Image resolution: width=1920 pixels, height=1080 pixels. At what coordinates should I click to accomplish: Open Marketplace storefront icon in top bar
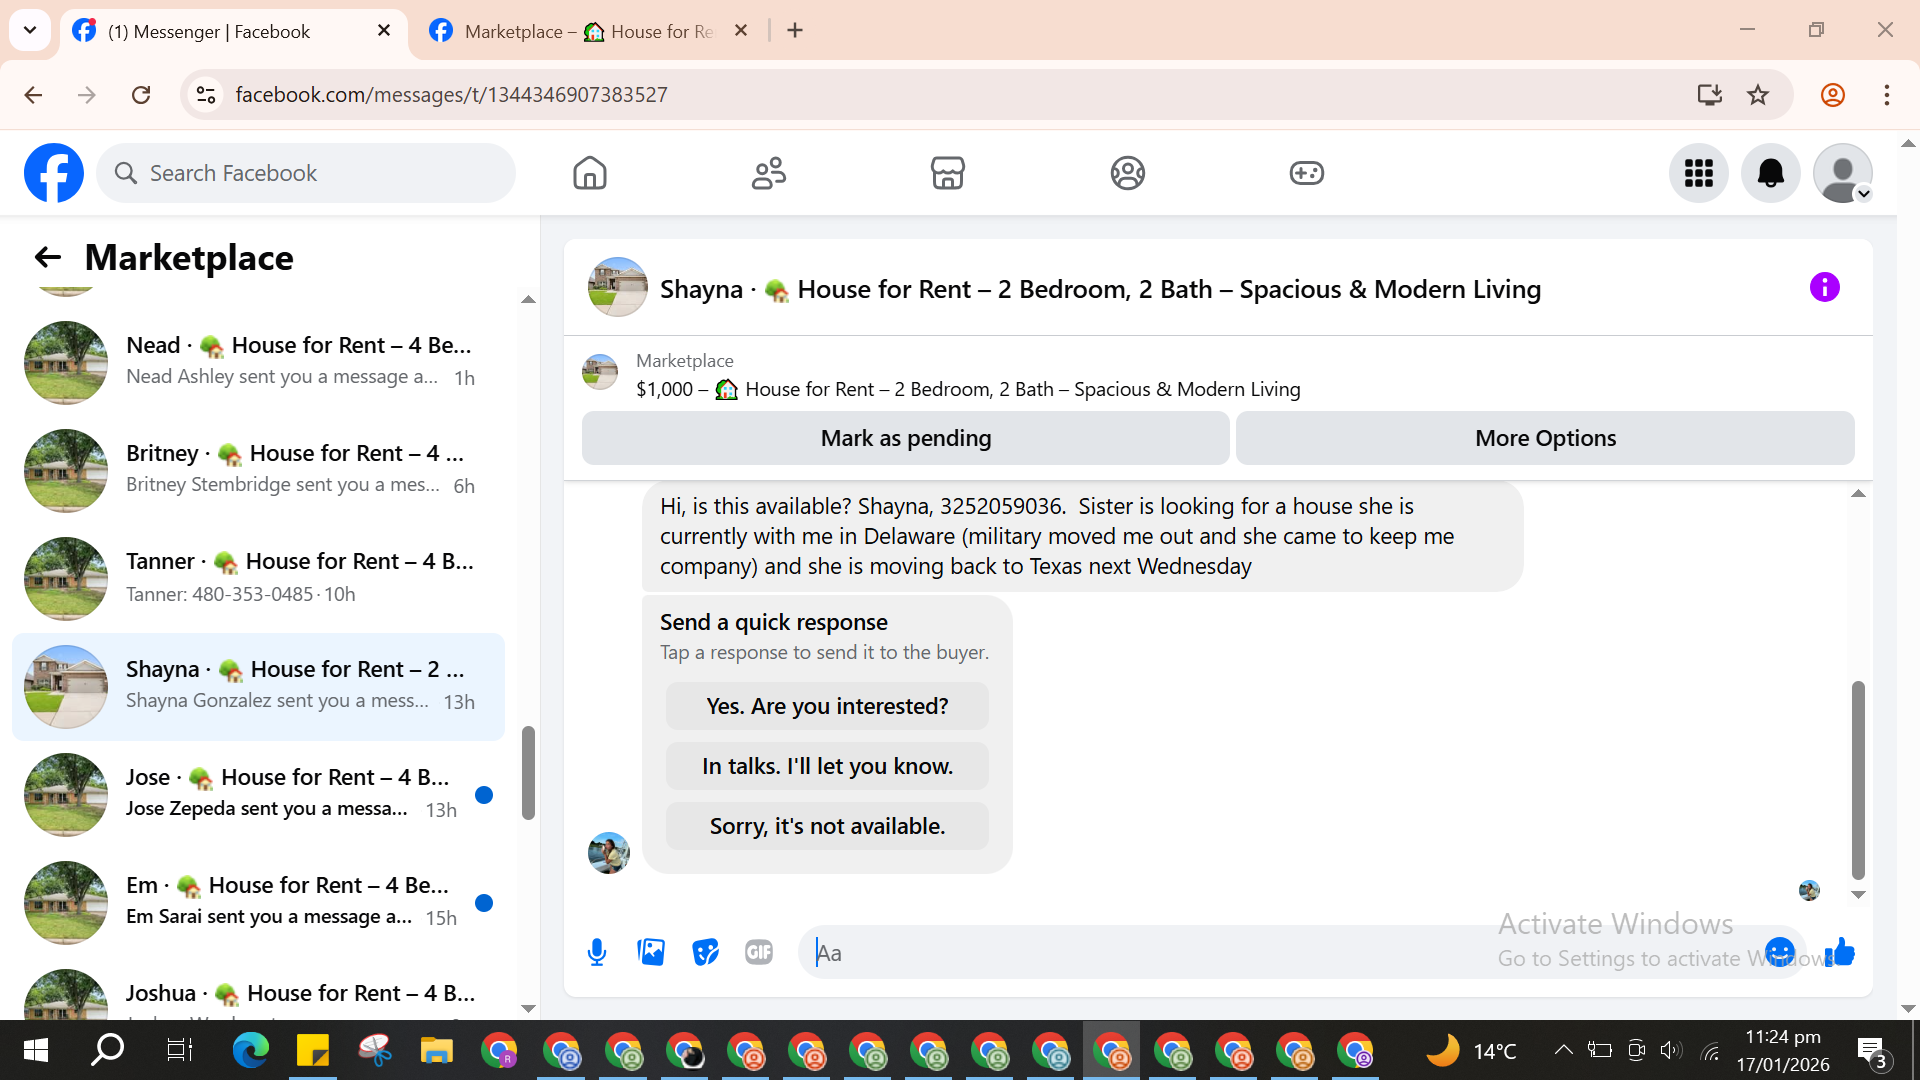947,173
